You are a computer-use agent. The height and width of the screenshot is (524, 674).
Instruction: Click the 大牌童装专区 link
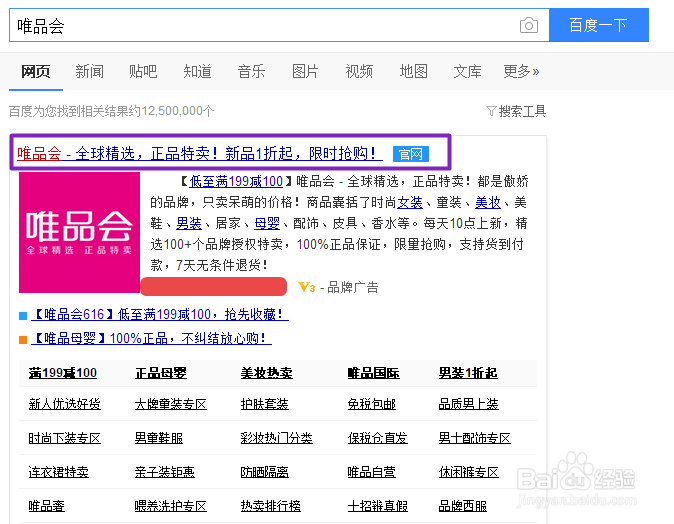[x=171, y=404]
